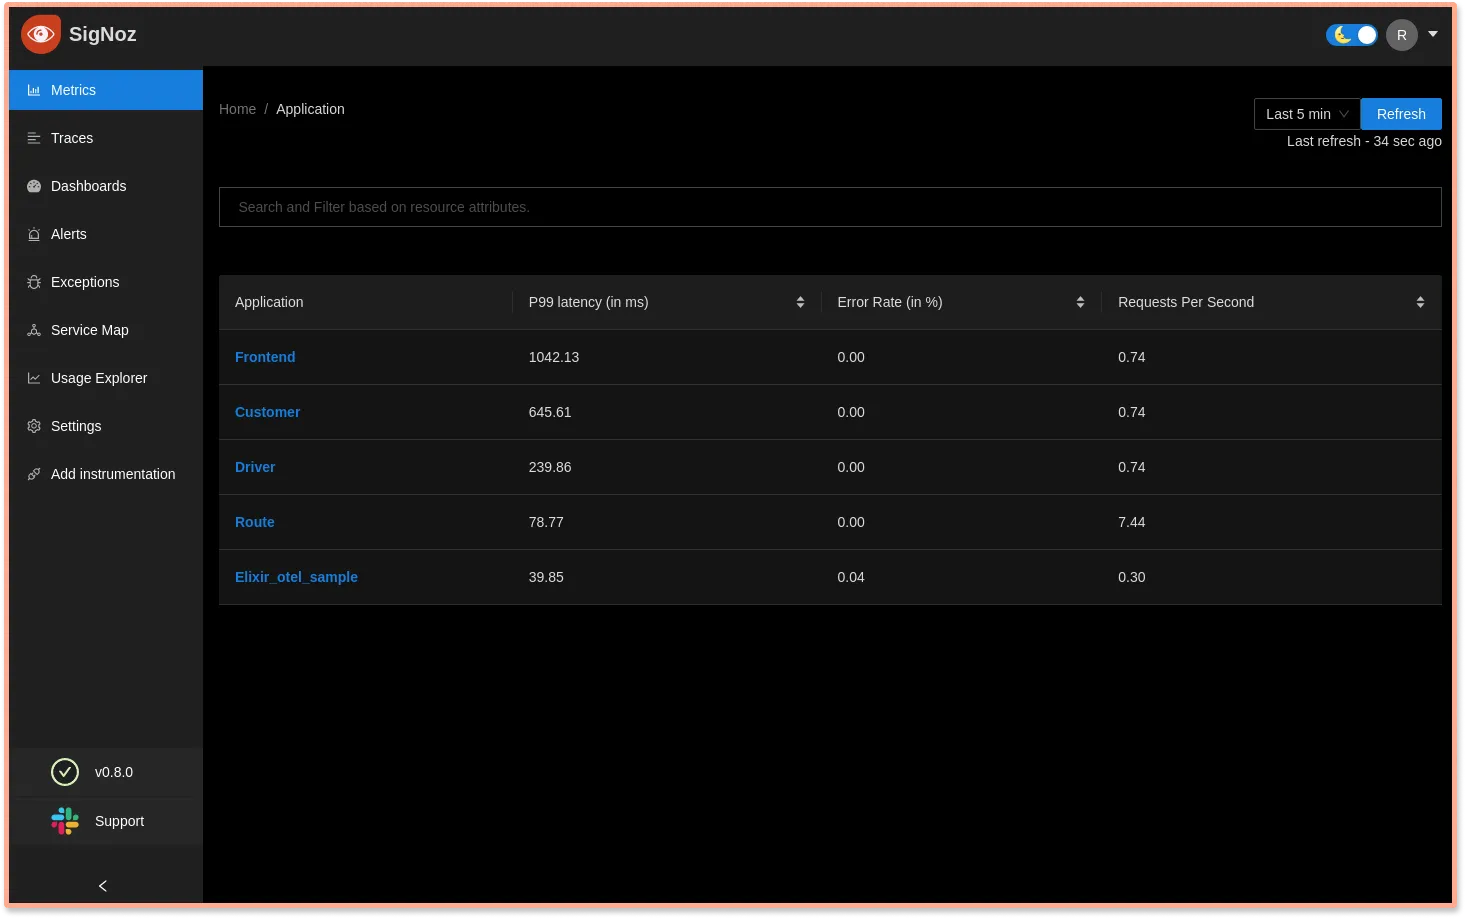
Task: Open the user menu caret dropdown
Action: click(1433, 34)
